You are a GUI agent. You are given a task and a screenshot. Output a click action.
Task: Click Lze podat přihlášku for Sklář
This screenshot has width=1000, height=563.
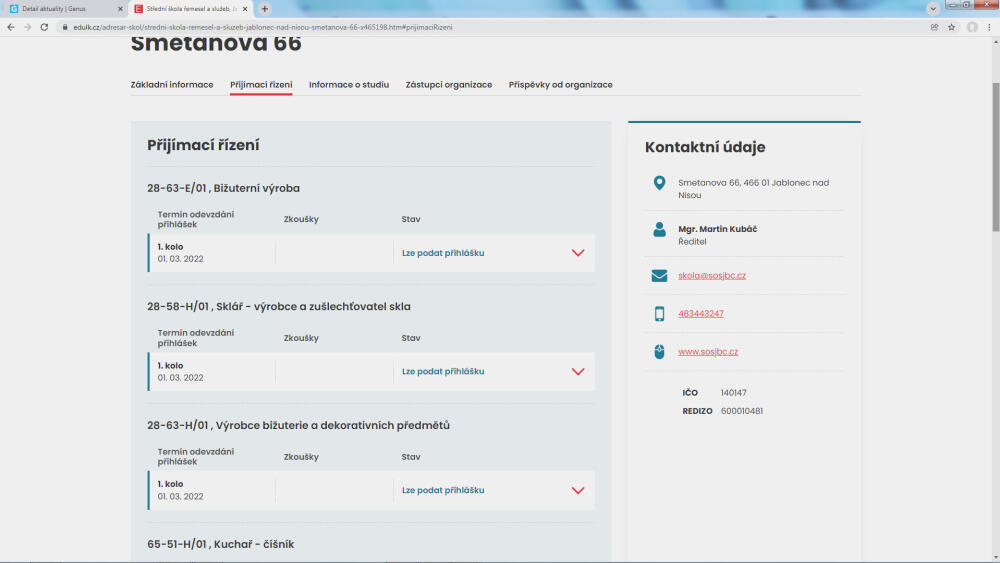443,372
